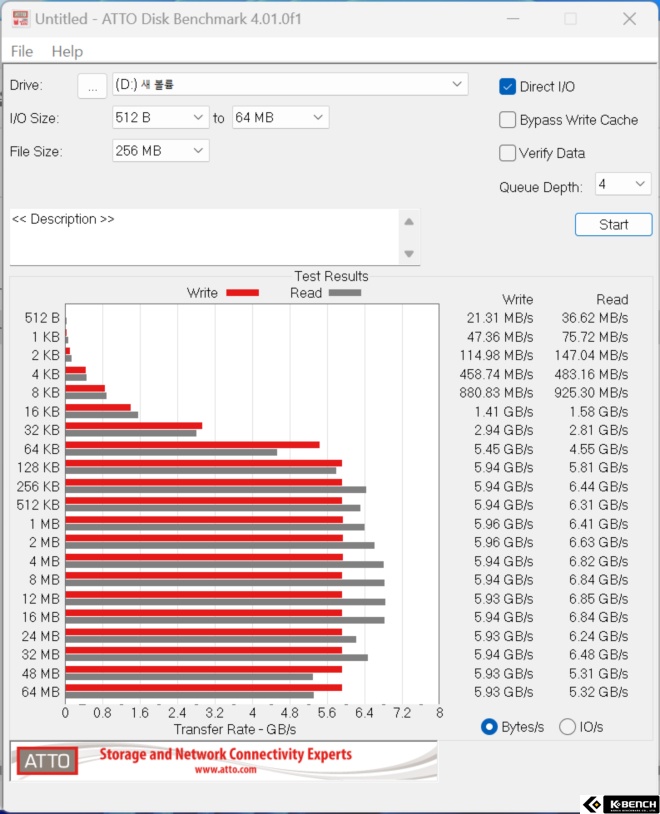Click the 64 MB read value 5.32 GB/s

(x=598, y=692)
